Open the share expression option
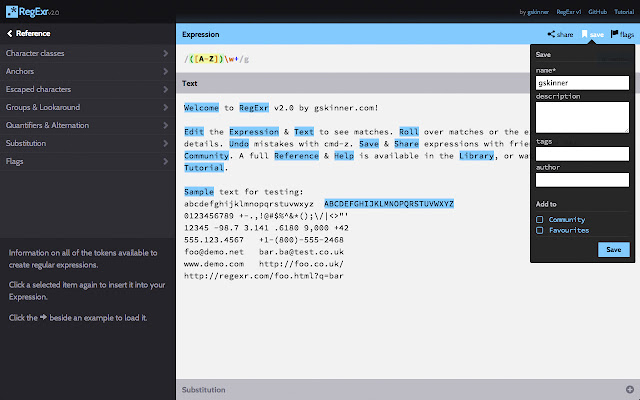This screenshot has height=400, width=640. tap(560, 34)
